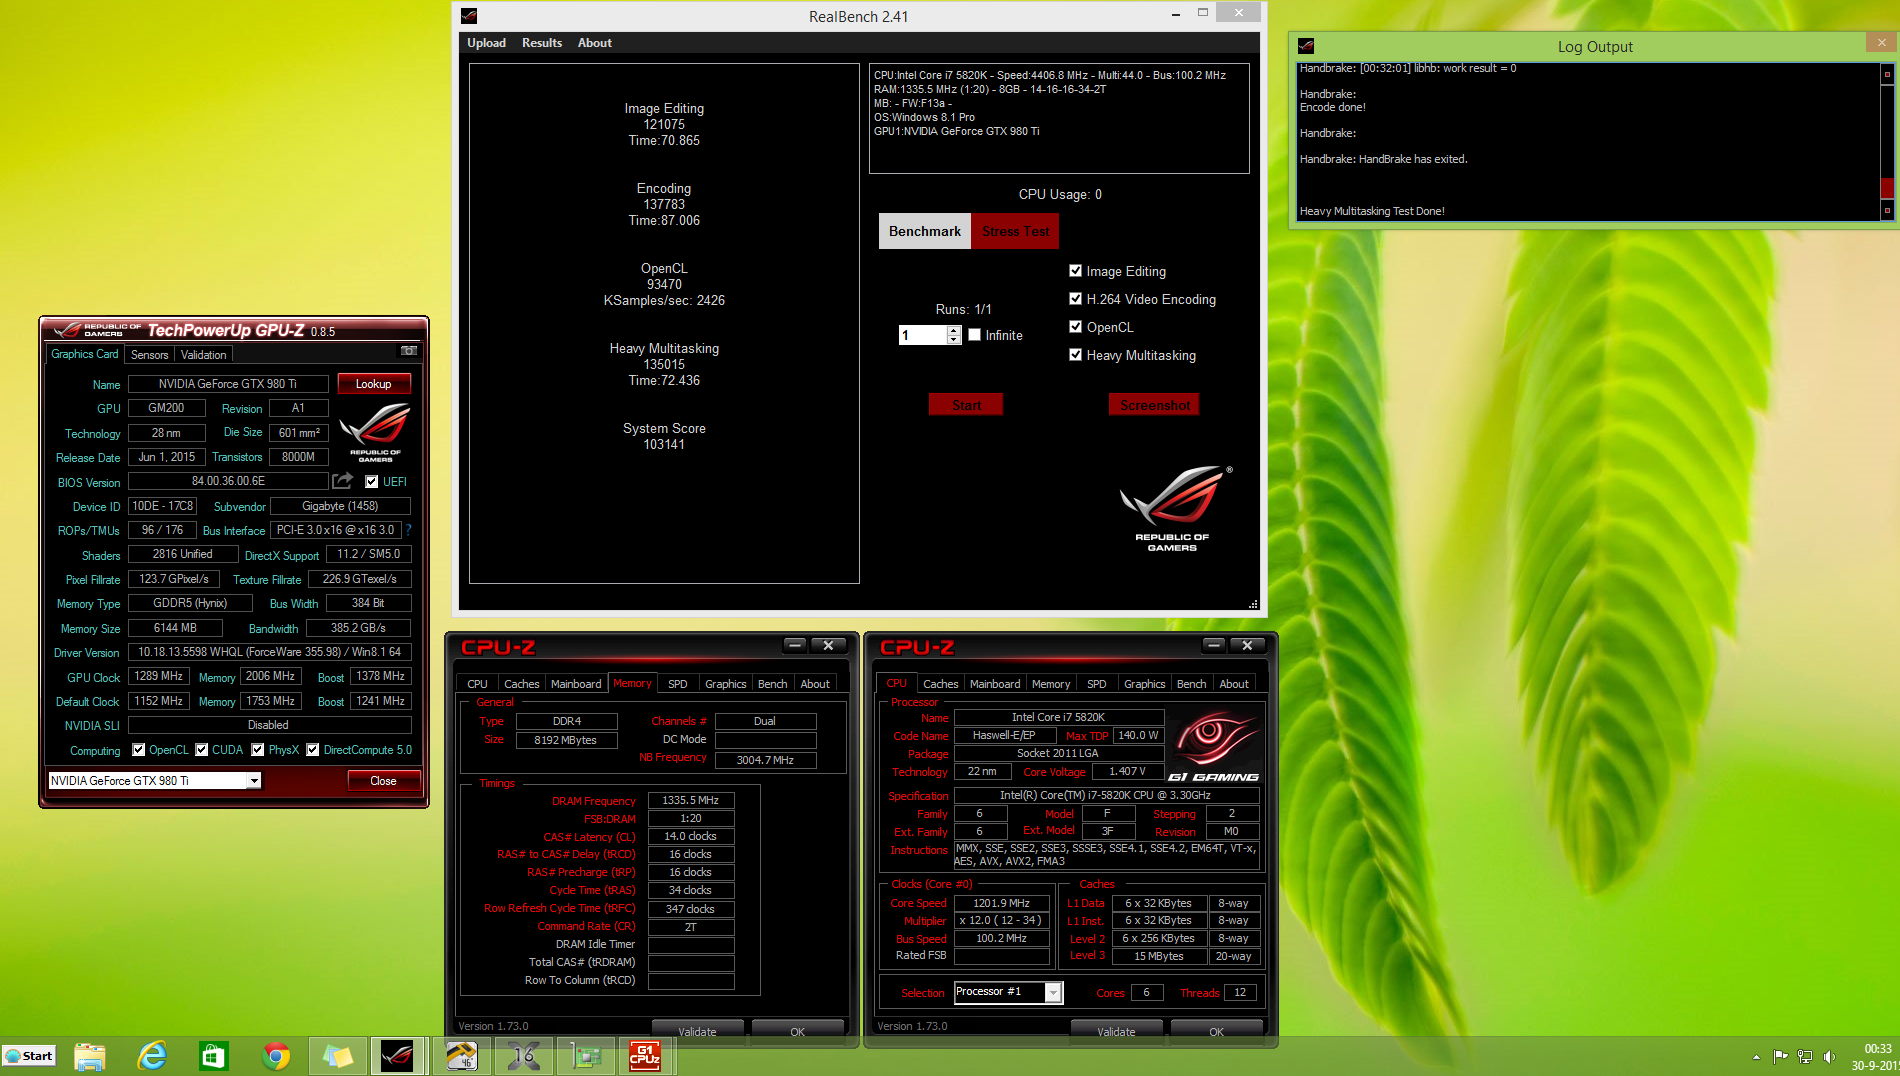Click the taskbar clock showing 00:33
Screen dimensions: 1900x1076
pyautogui.click(x=1877, y=1049)
